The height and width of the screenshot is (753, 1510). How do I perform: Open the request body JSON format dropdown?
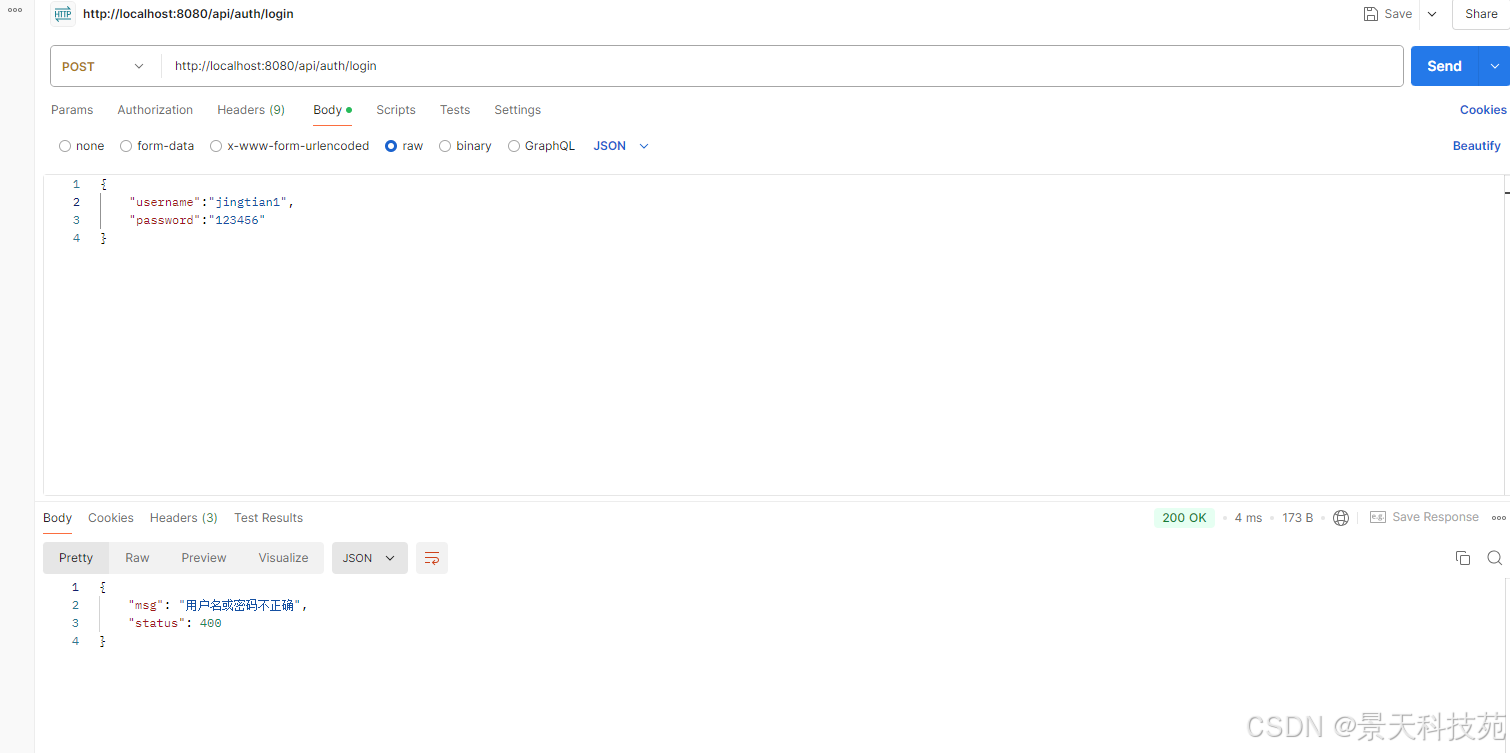coord(621,146)
